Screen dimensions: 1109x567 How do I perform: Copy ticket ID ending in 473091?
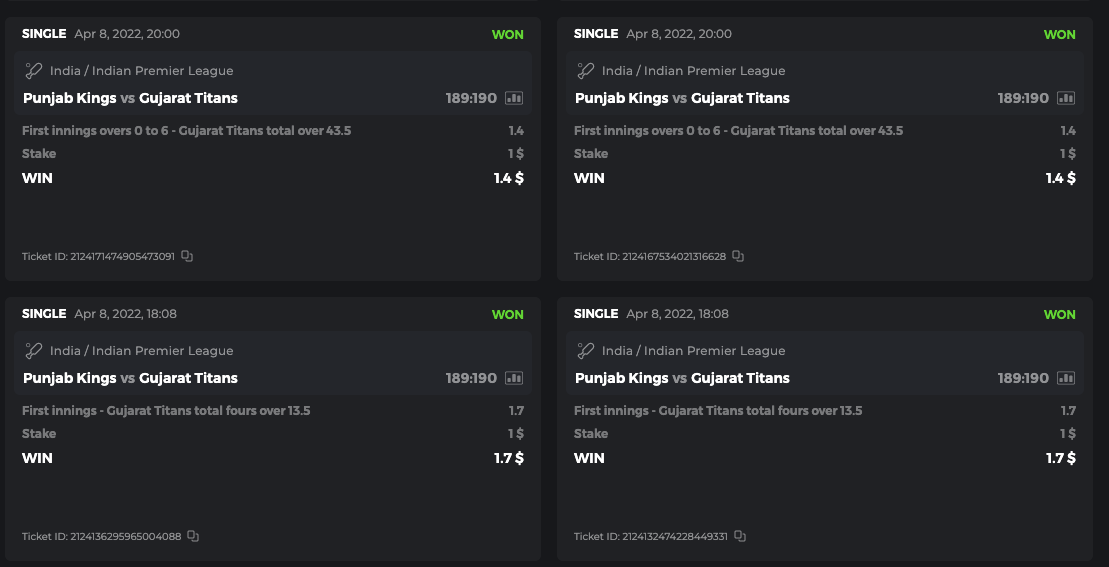pos(187,257)
